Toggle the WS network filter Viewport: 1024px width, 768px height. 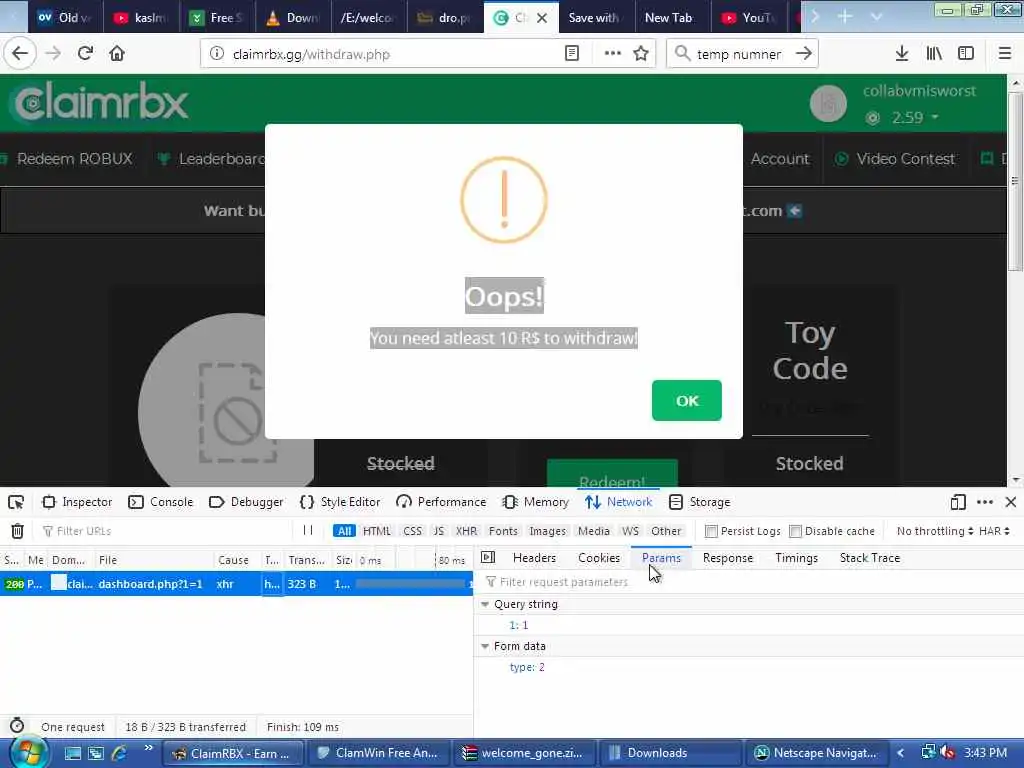coord(630,531)
